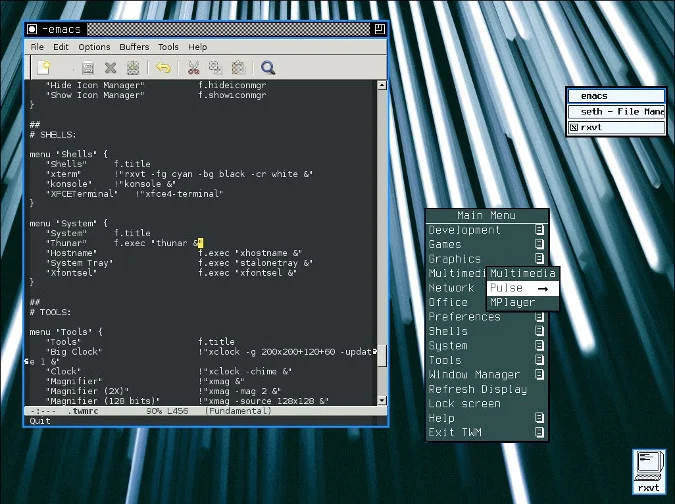The height and width of the screenshot is (504, 675).
Task: Click the scissors Cut icon
Action: click(194, 68)
